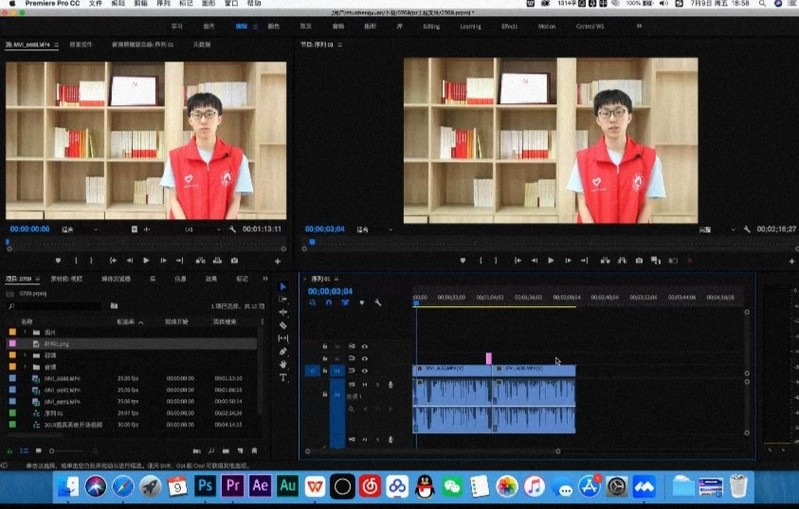Select the Razor tool
Image resolution: width=799 pixels, height=509 pixels.
click(283, 325)
